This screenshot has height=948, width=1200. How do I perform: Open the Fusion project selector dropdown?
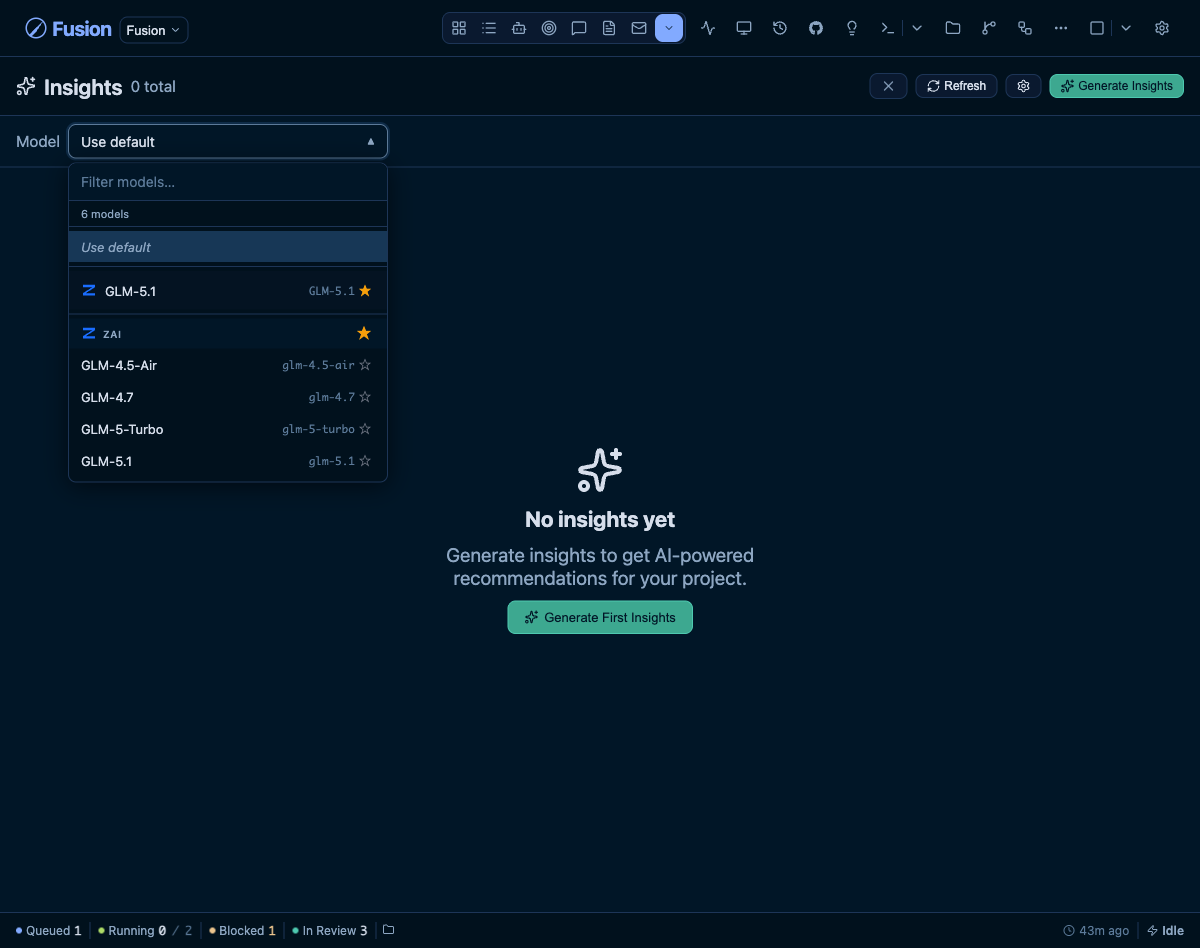coord(154,30)
